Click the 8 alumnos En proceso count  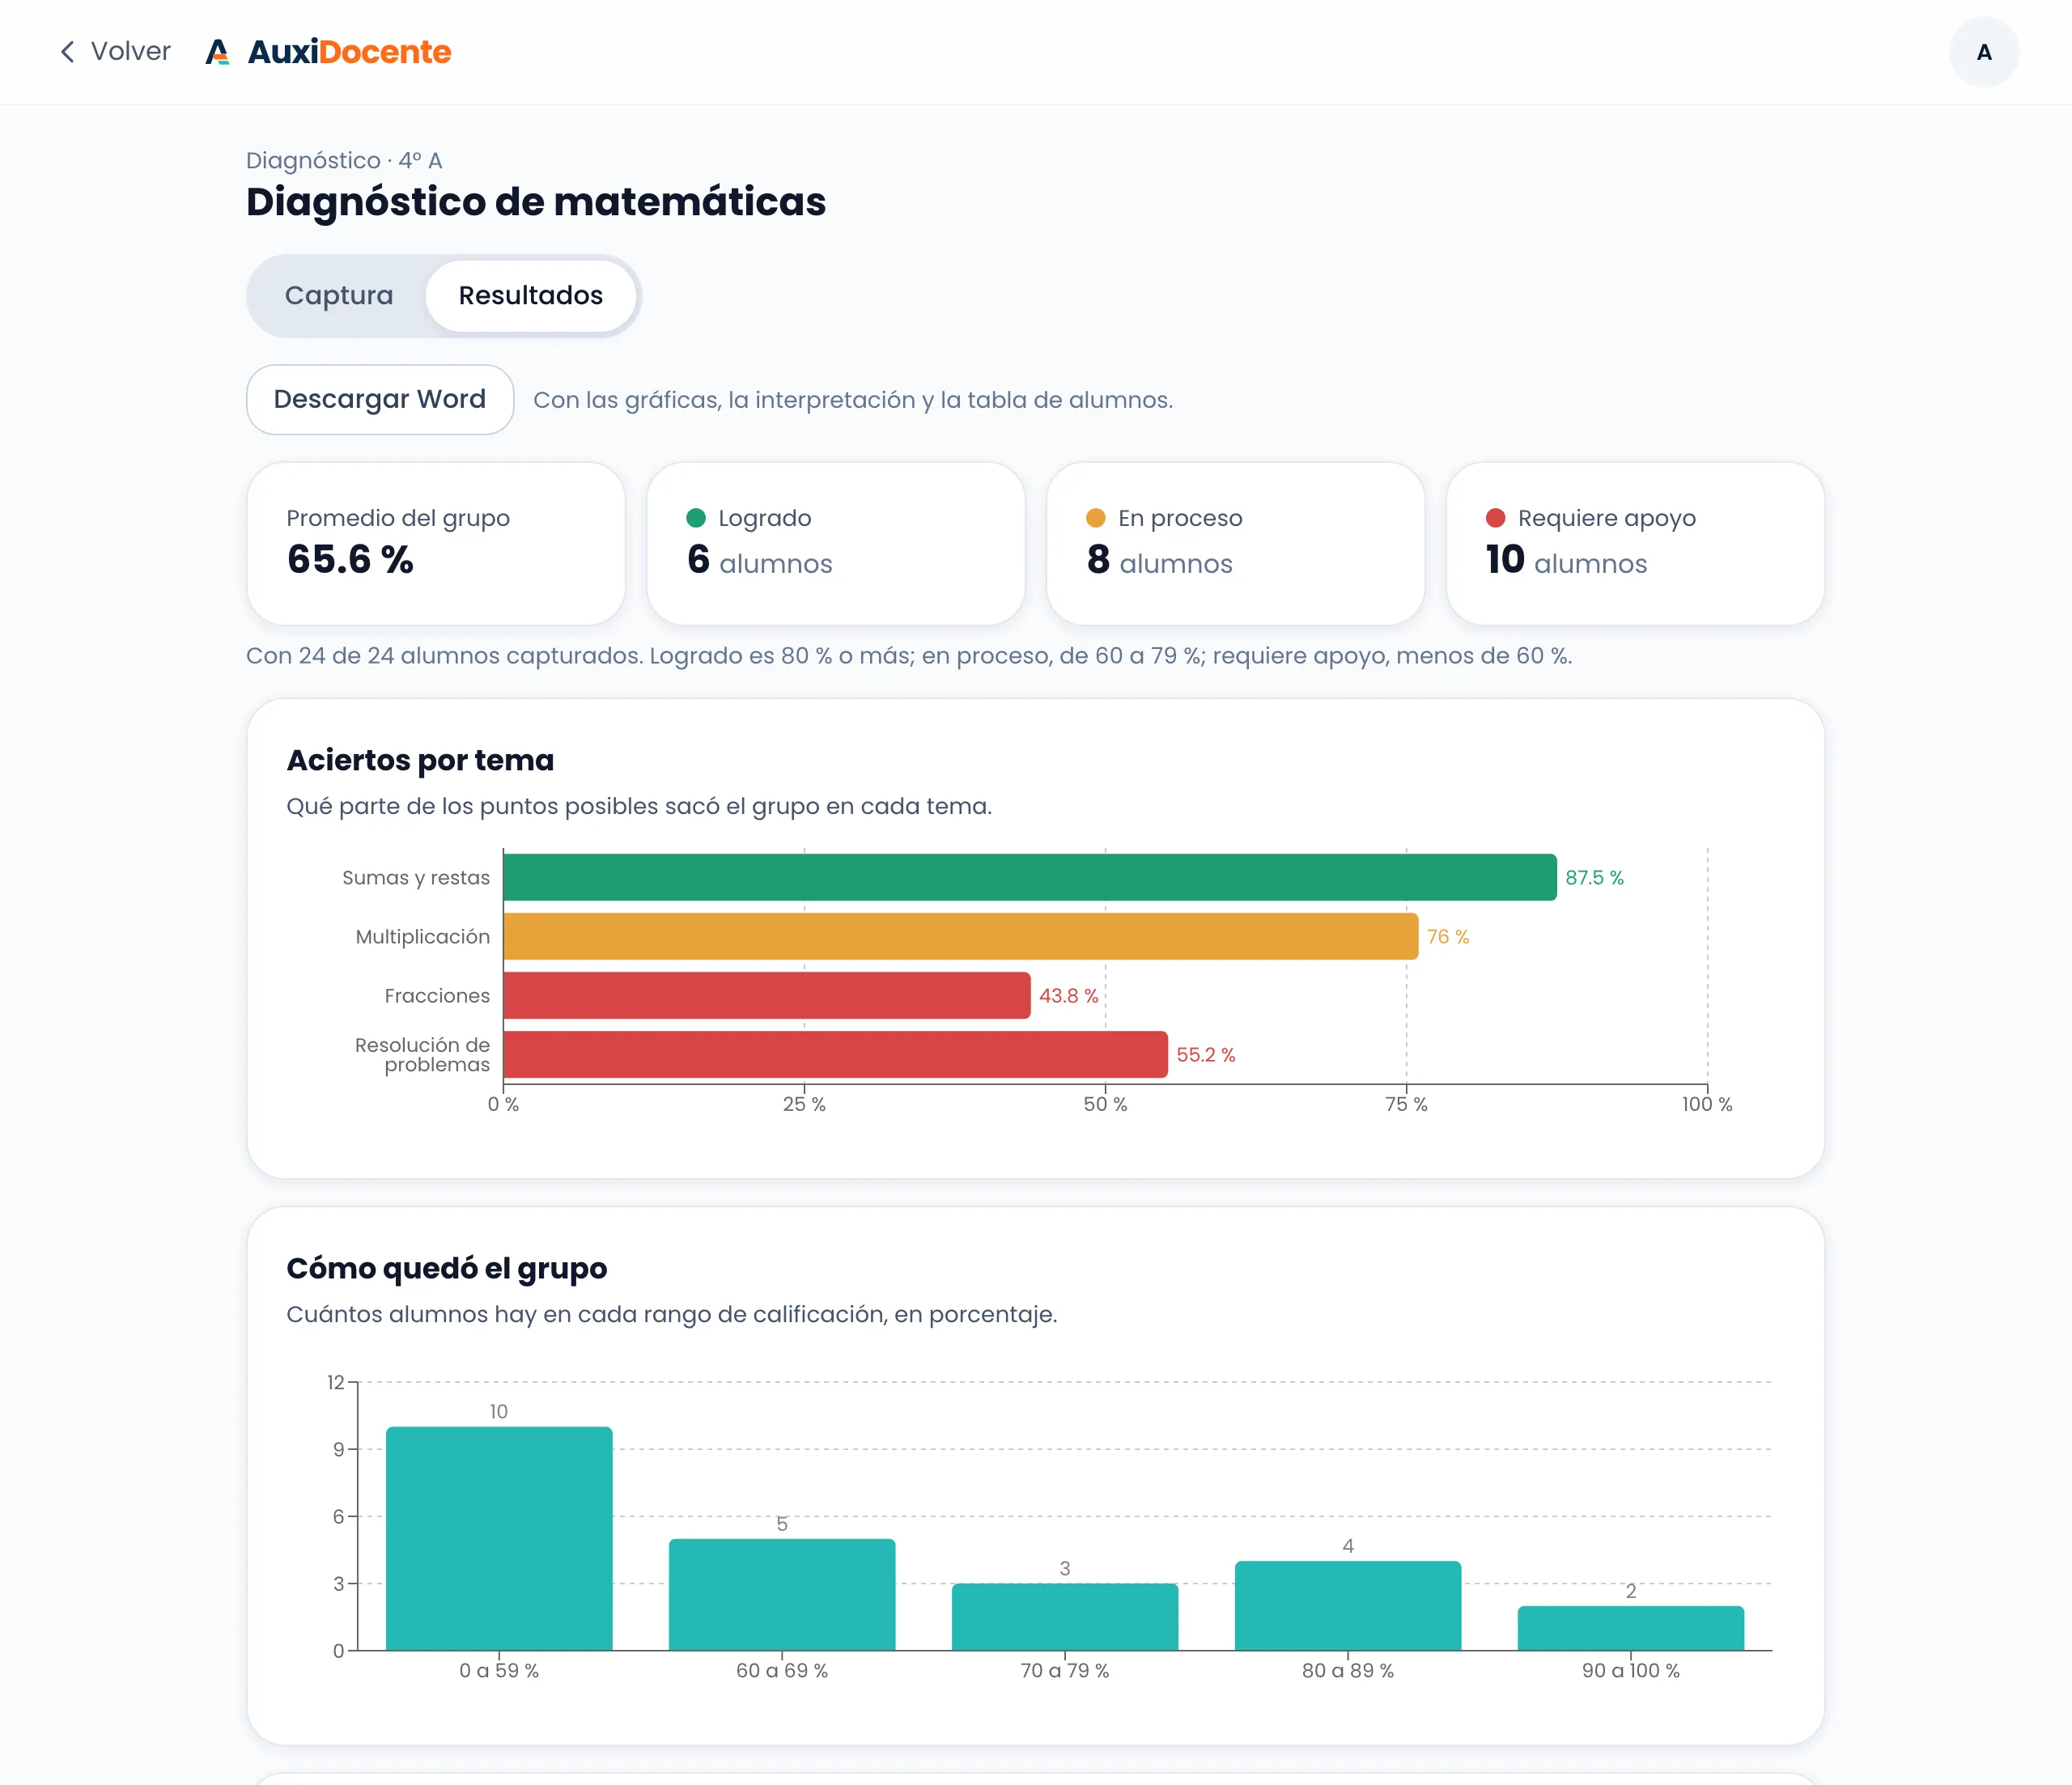tap(1159, 560)
